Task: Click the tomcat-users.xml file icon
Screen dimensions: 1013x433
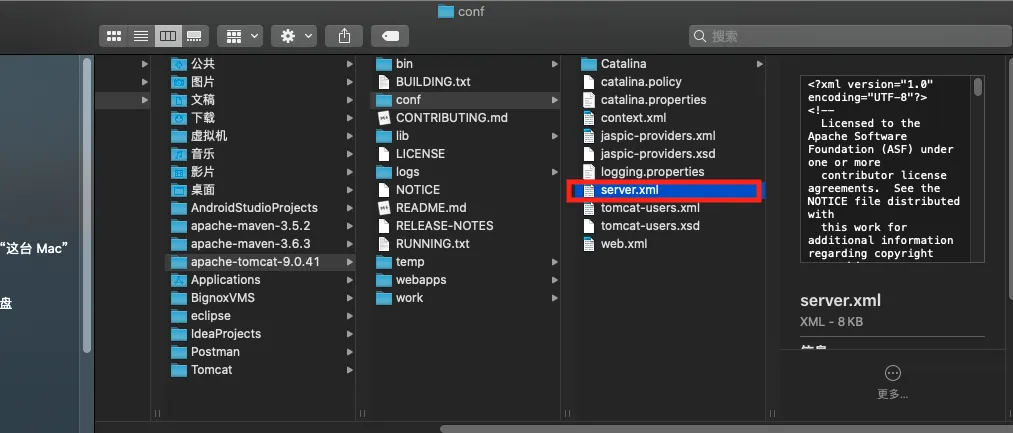Action: 589,208
